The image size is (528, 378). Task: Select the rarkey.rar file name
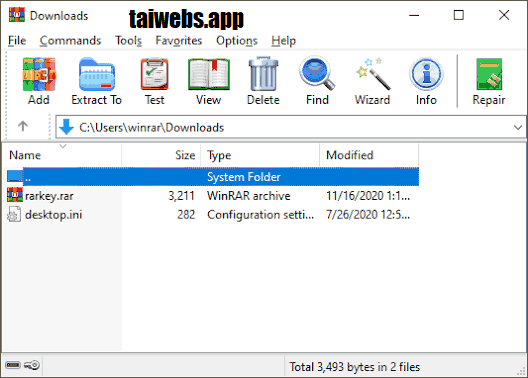tap(49, 196)
